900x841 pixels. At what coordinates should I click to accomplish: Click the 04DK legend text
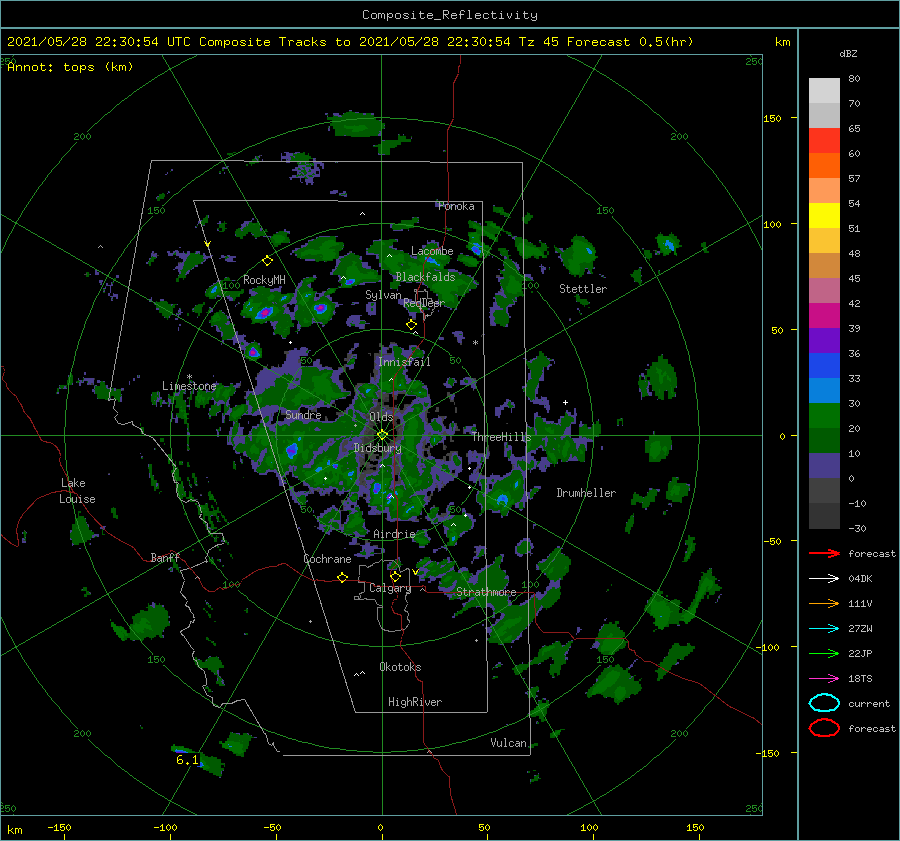pyautogui.click(x=860, y=579)
